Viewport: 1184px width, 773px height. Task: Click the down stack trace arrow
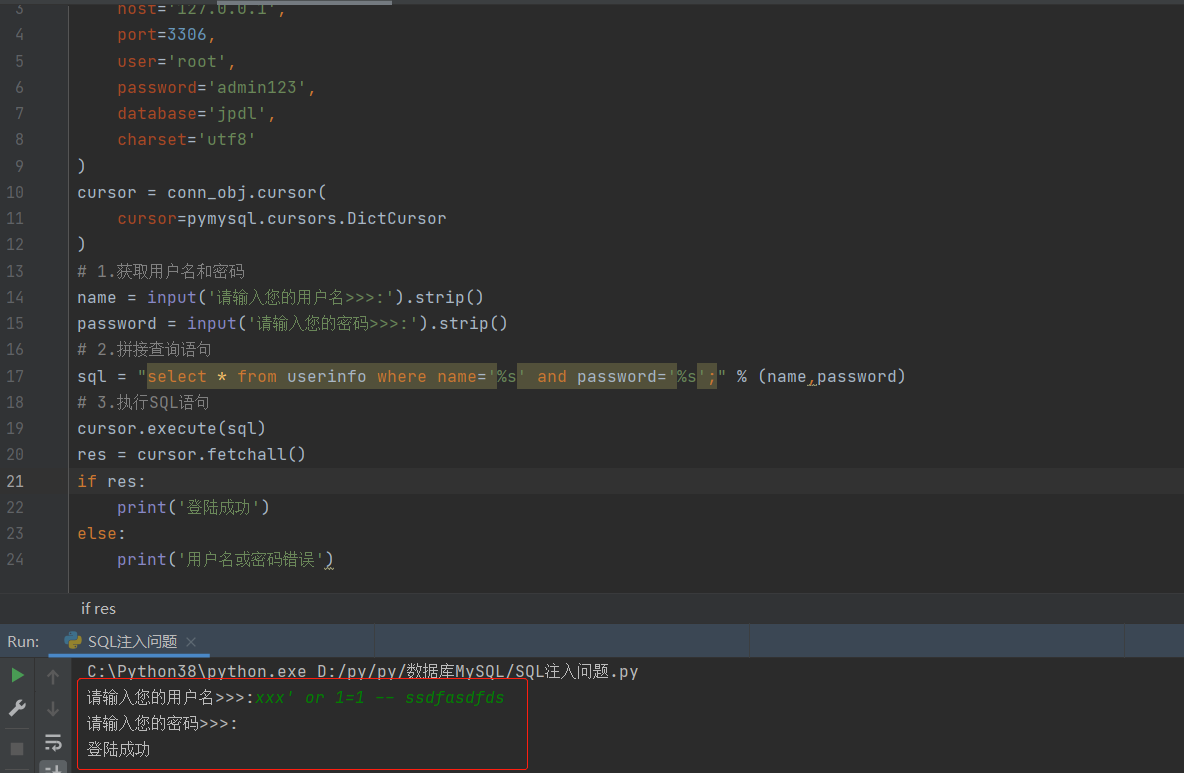click(53, 709)
